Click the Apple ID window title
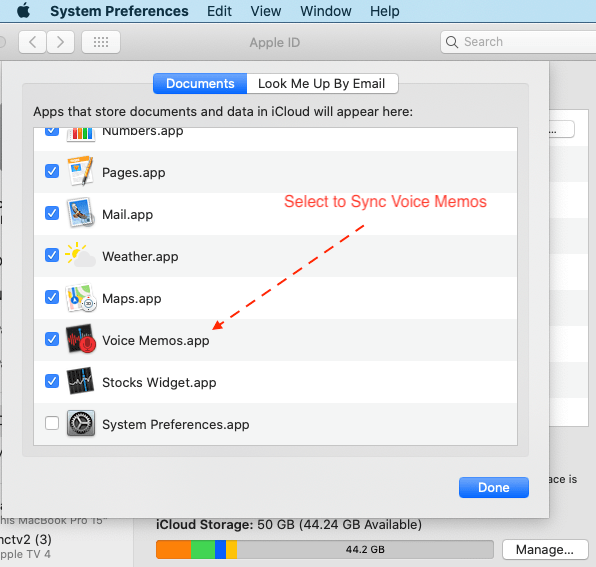 (x=275, y=42)
